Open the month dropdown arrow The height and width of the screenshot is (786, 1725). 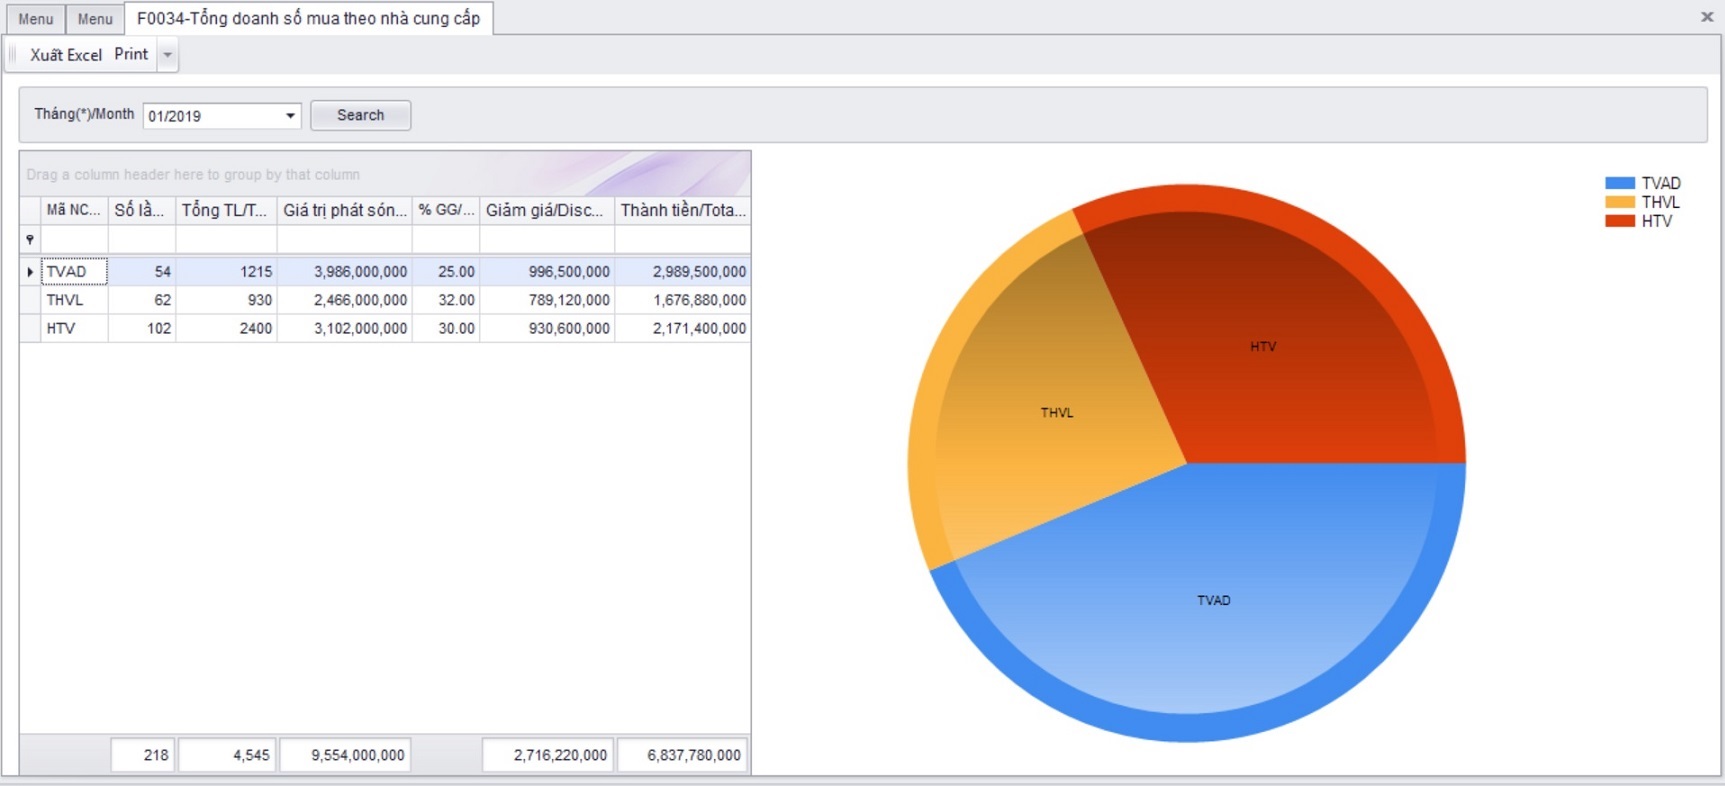(290, 116)
